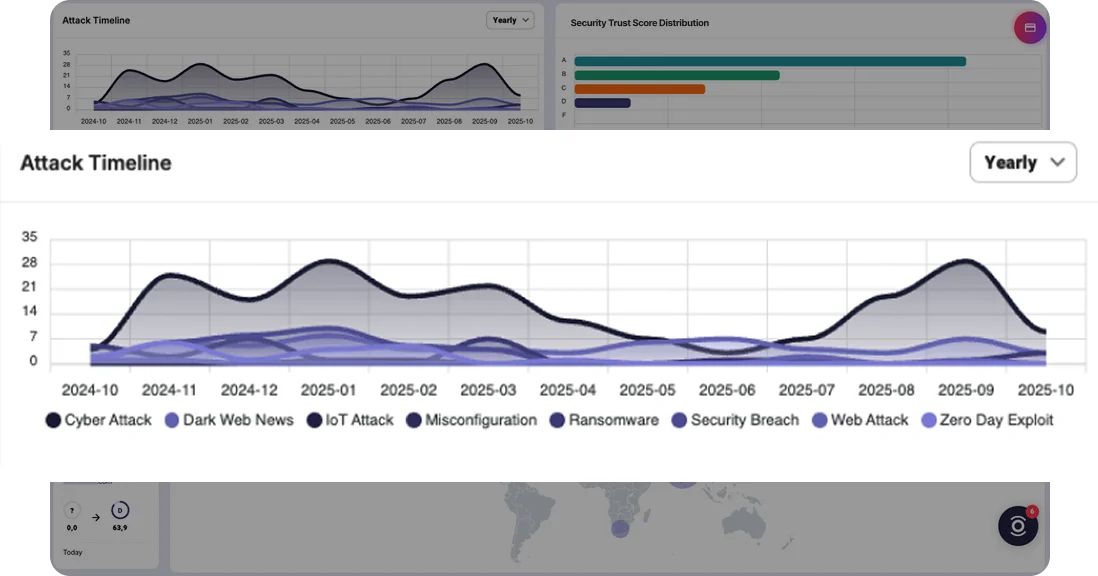
Task: Click the enlarged Attack Timeline heading
Action: click(96, 162)
